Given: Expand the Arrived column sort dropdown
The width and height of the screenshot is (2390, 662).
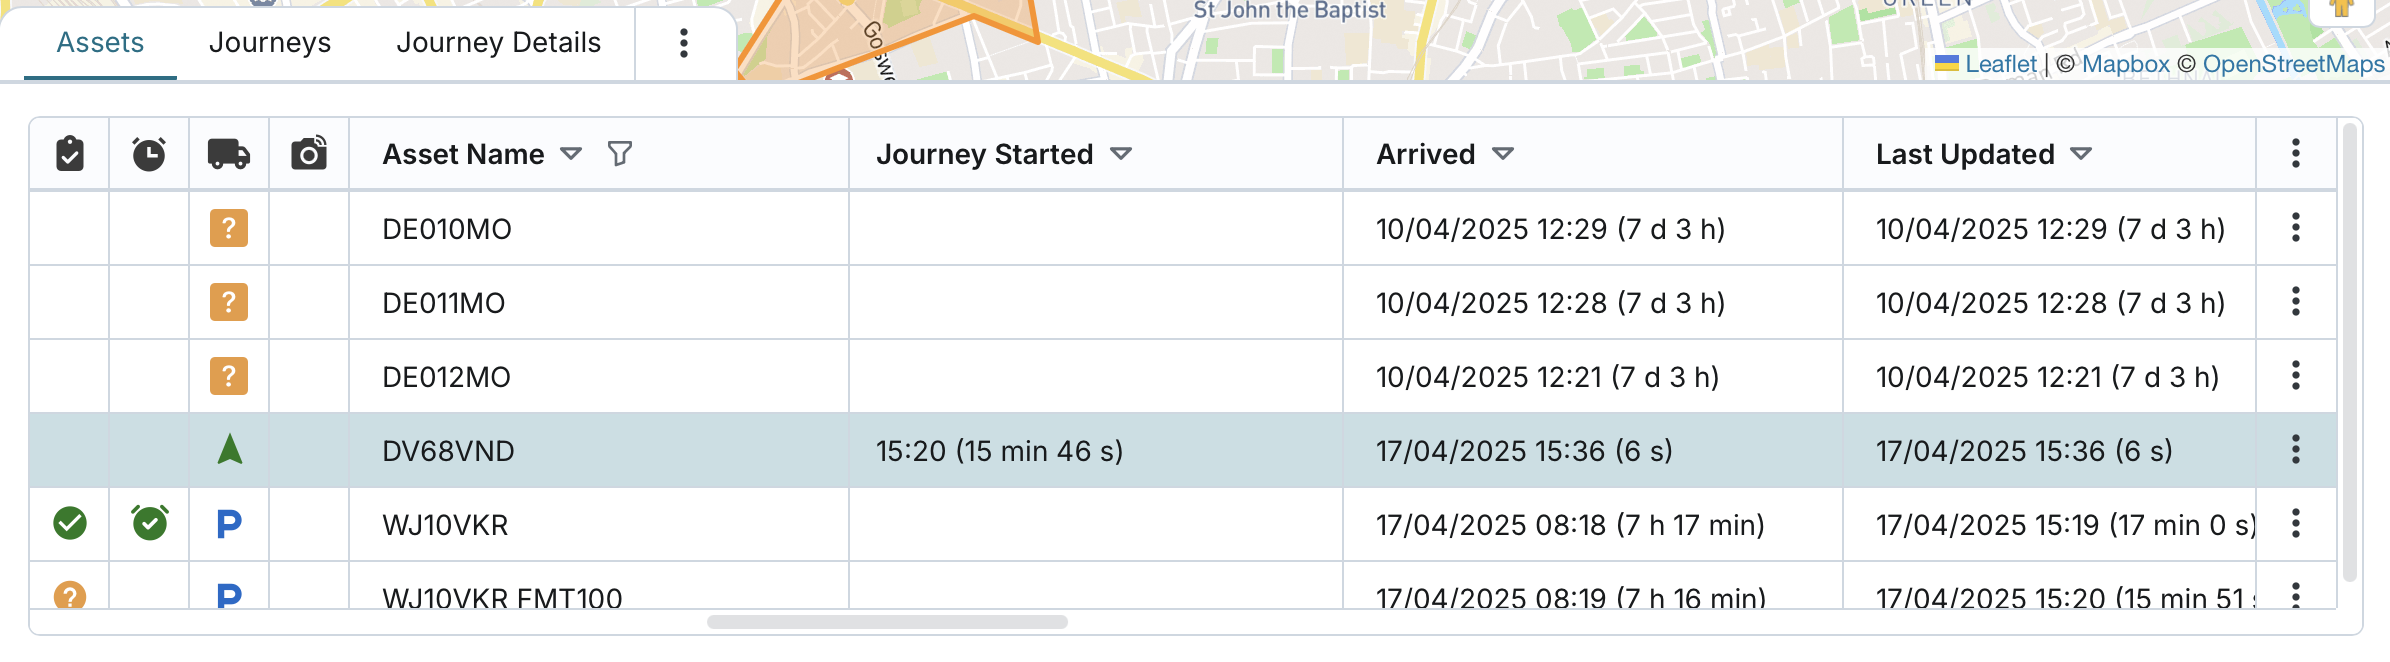Looking at the screenshot, I should pos(1502,154).
